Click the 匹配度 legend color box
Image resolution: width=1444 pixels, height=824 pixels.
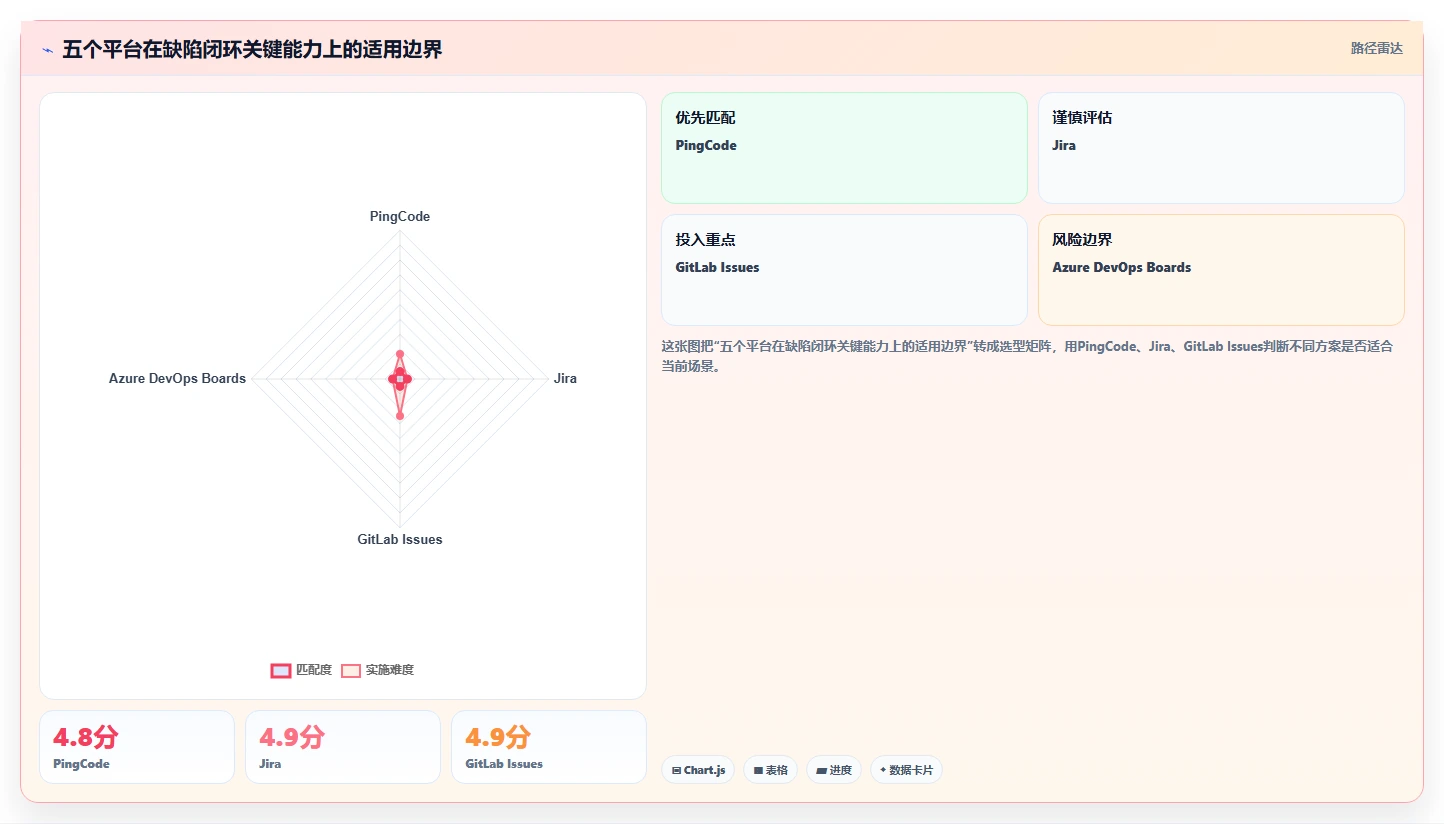tap(281, 670)
